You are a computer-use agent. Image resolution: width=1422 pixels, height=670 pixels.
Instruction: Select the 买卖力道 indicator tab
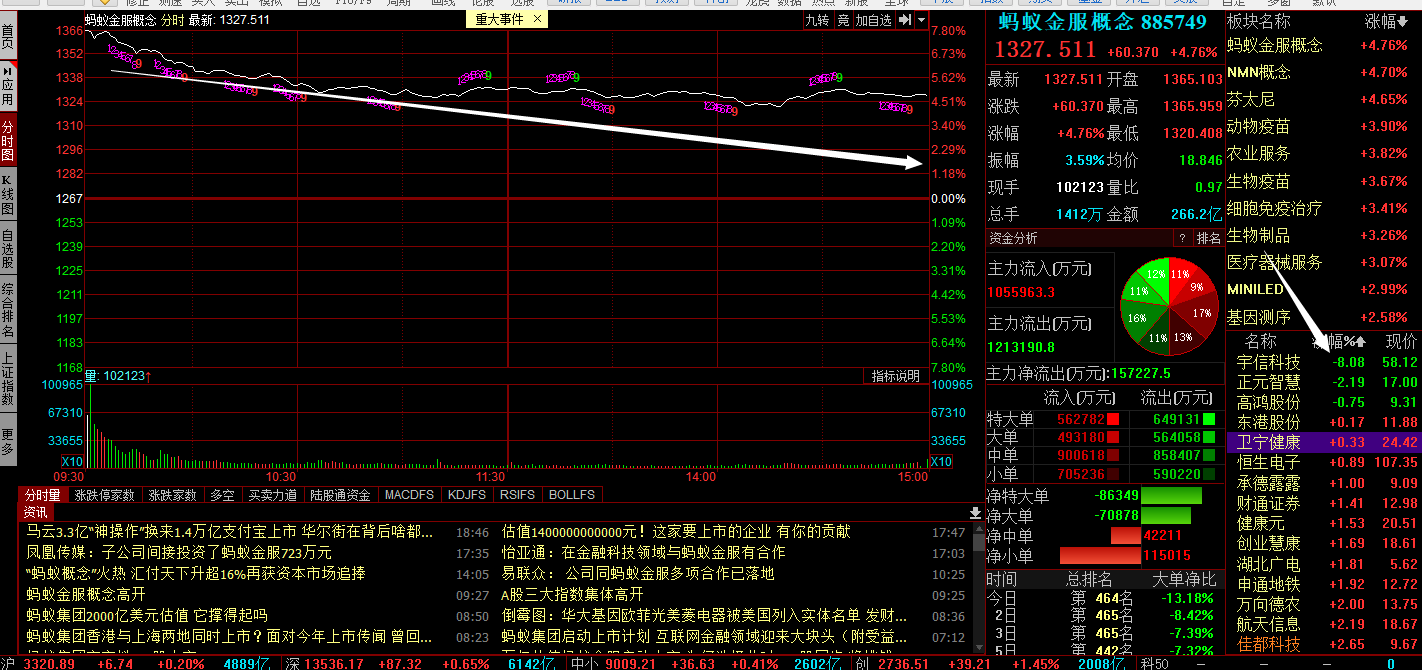click(272, 495)
